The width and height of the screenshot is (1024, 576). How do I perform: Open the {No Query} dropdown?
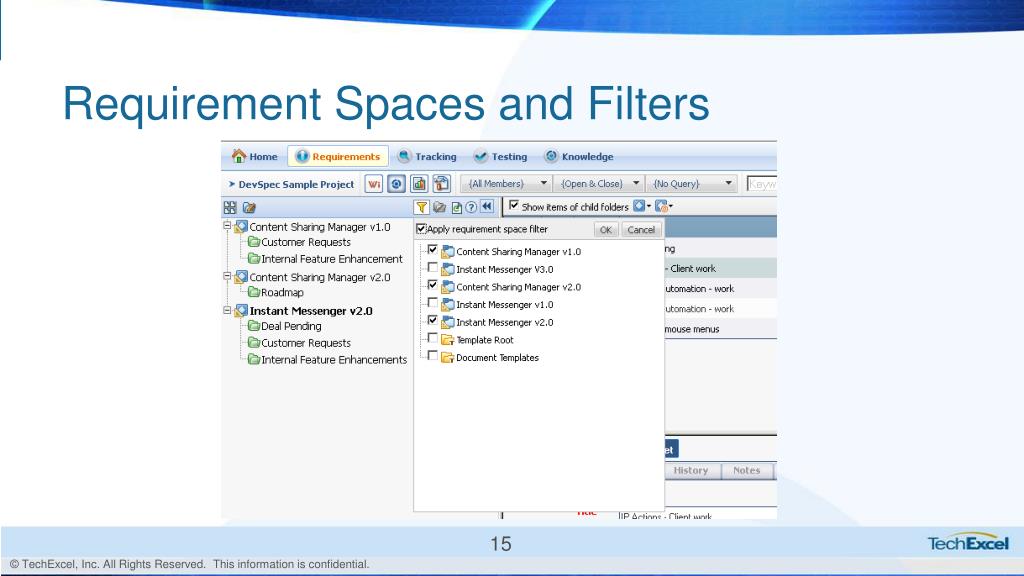tap(692, 184)
